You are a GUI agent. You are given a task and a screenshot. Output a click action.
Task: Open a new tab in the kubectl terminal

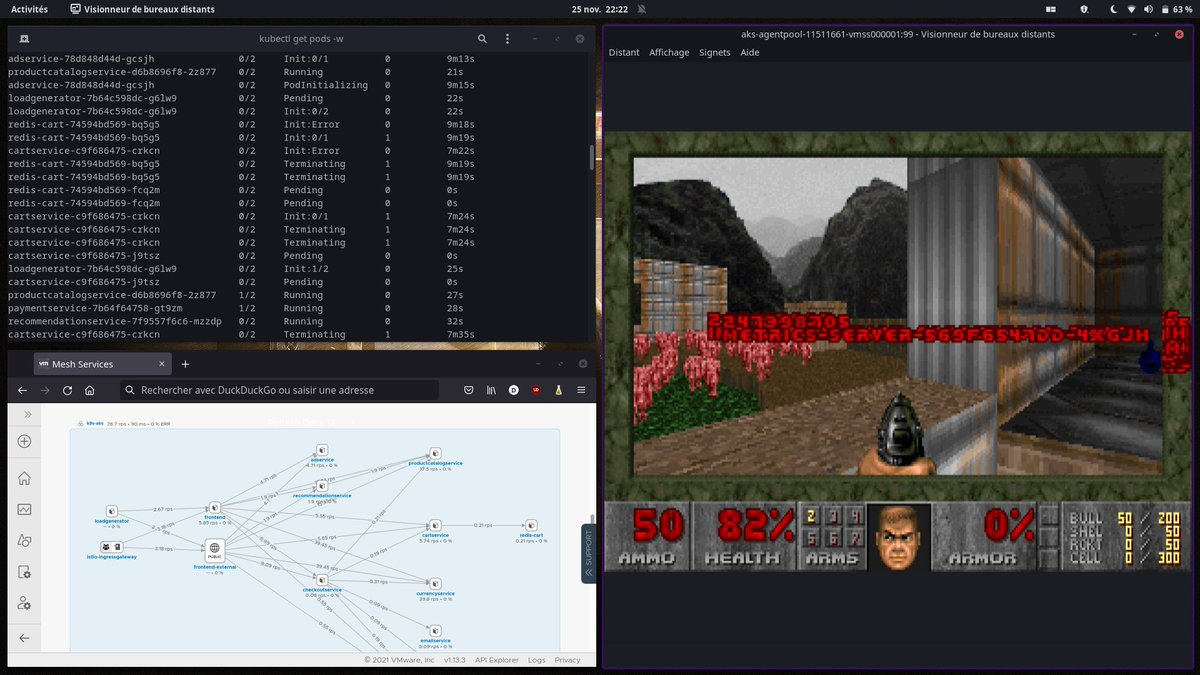[x=23, y=39]
